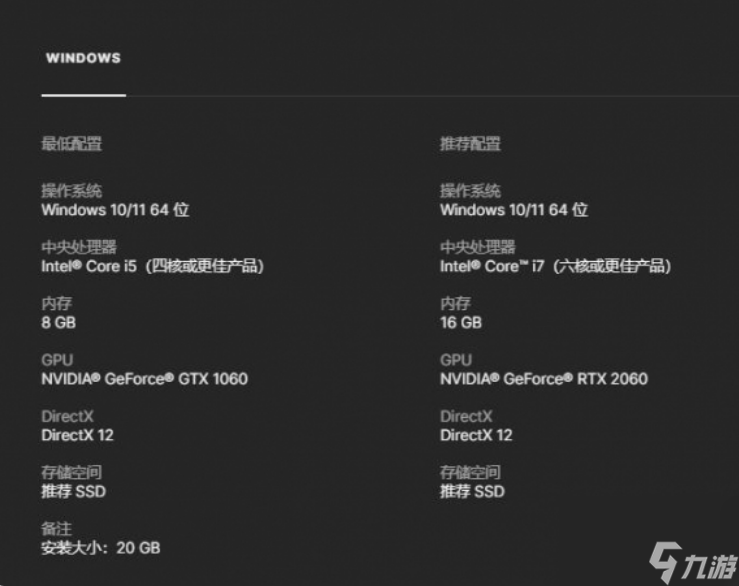This screenshot has width=739, height=586.
Task: Select 推荐 SSD value under 最低配置
Action: click(x=74, y=491)
